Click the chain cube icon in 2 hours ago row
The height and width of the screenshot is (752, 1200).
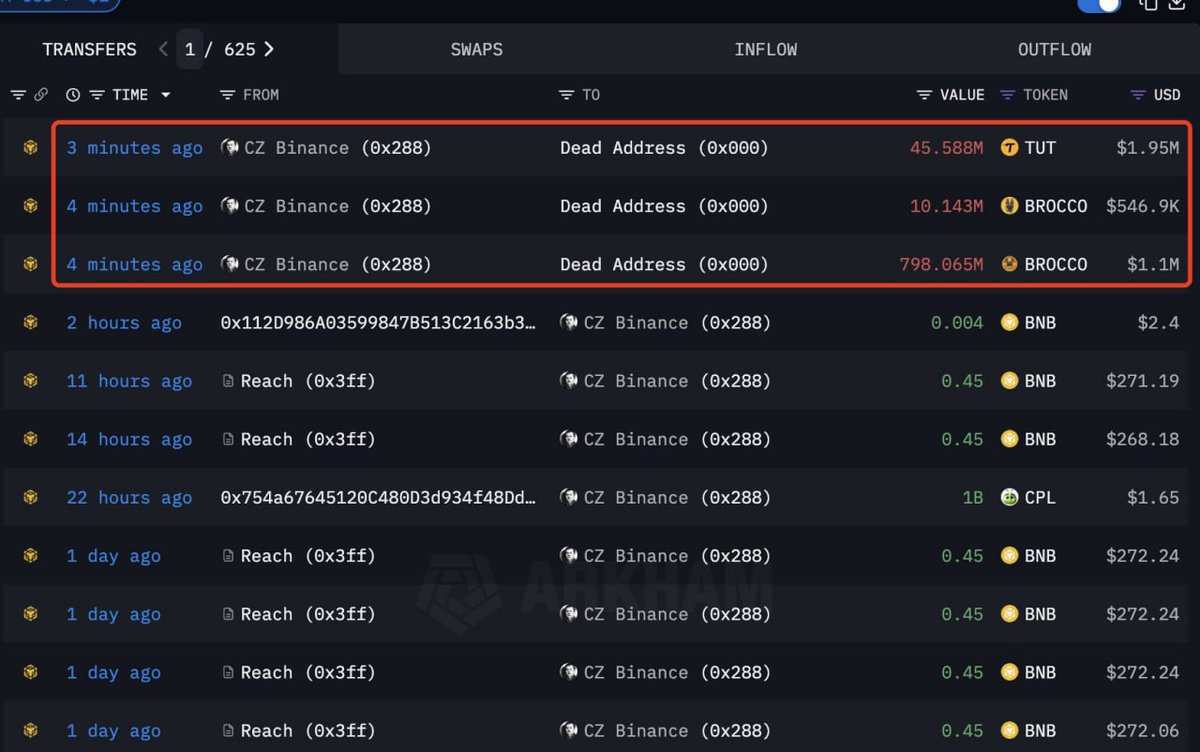click(x=31, y=322)
